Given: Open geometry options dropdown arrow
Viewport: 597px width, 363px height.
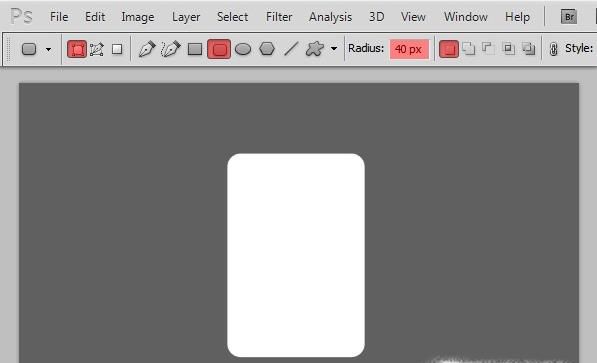Looking at the screenshot, I should (x=334, y=49).
